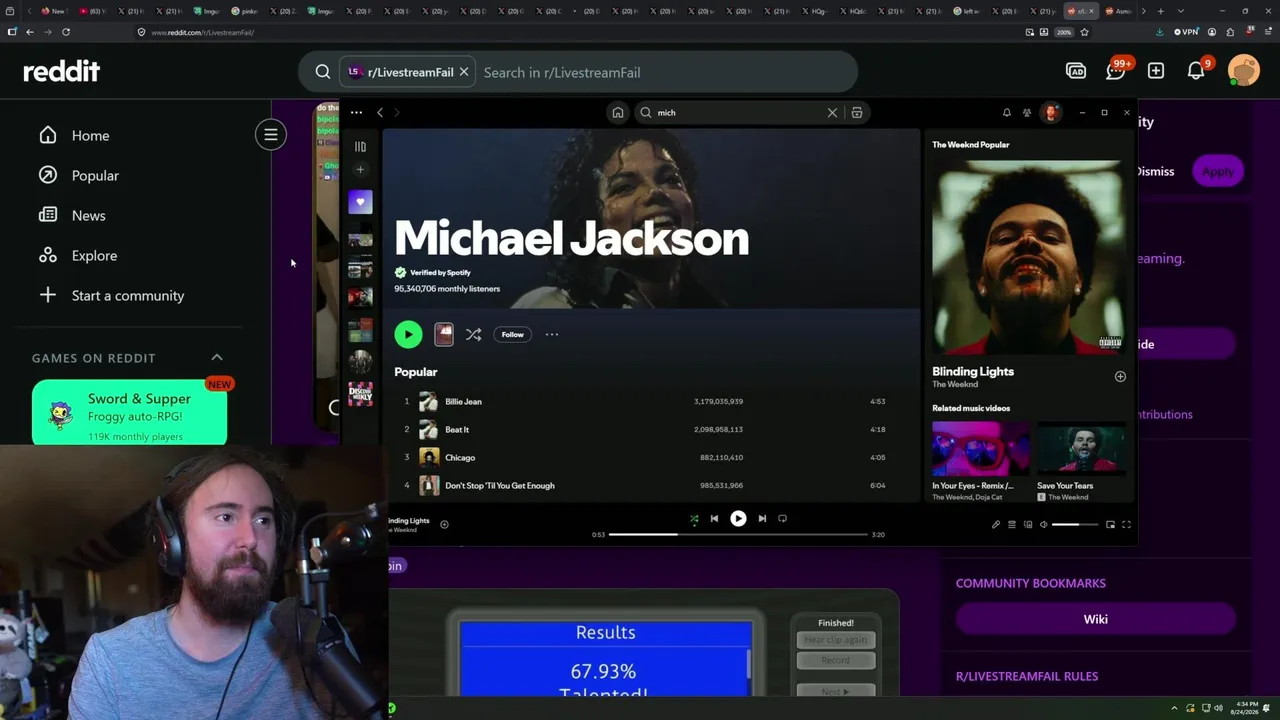1280x720 pixels.
Task: Open Spotify Browse icon
Action: [857, 113]
